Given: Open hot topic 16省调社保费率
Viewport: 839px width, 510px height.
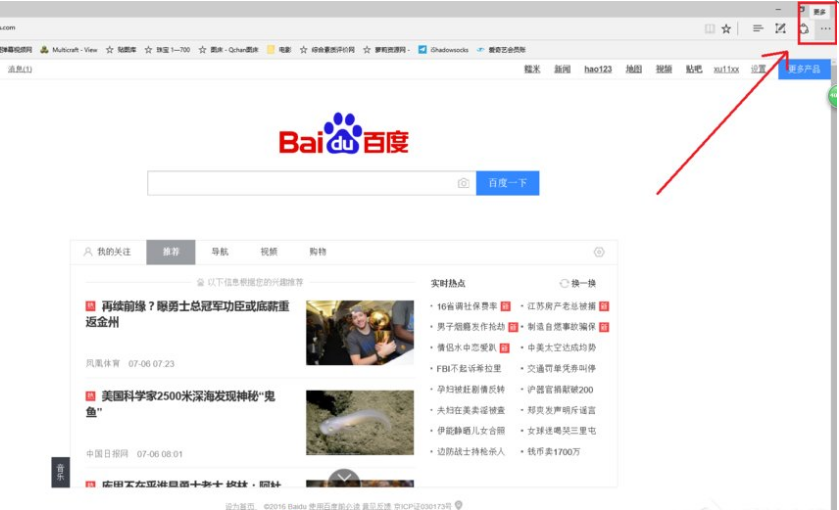Looking at the screenshot, I should [467, 306].
